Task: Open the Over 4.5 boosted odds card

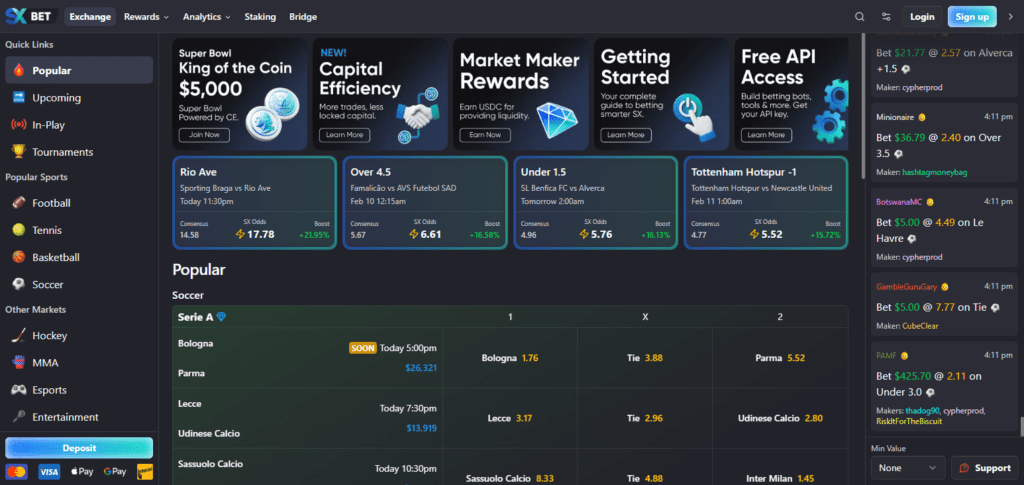Action: tap(425, 203)
